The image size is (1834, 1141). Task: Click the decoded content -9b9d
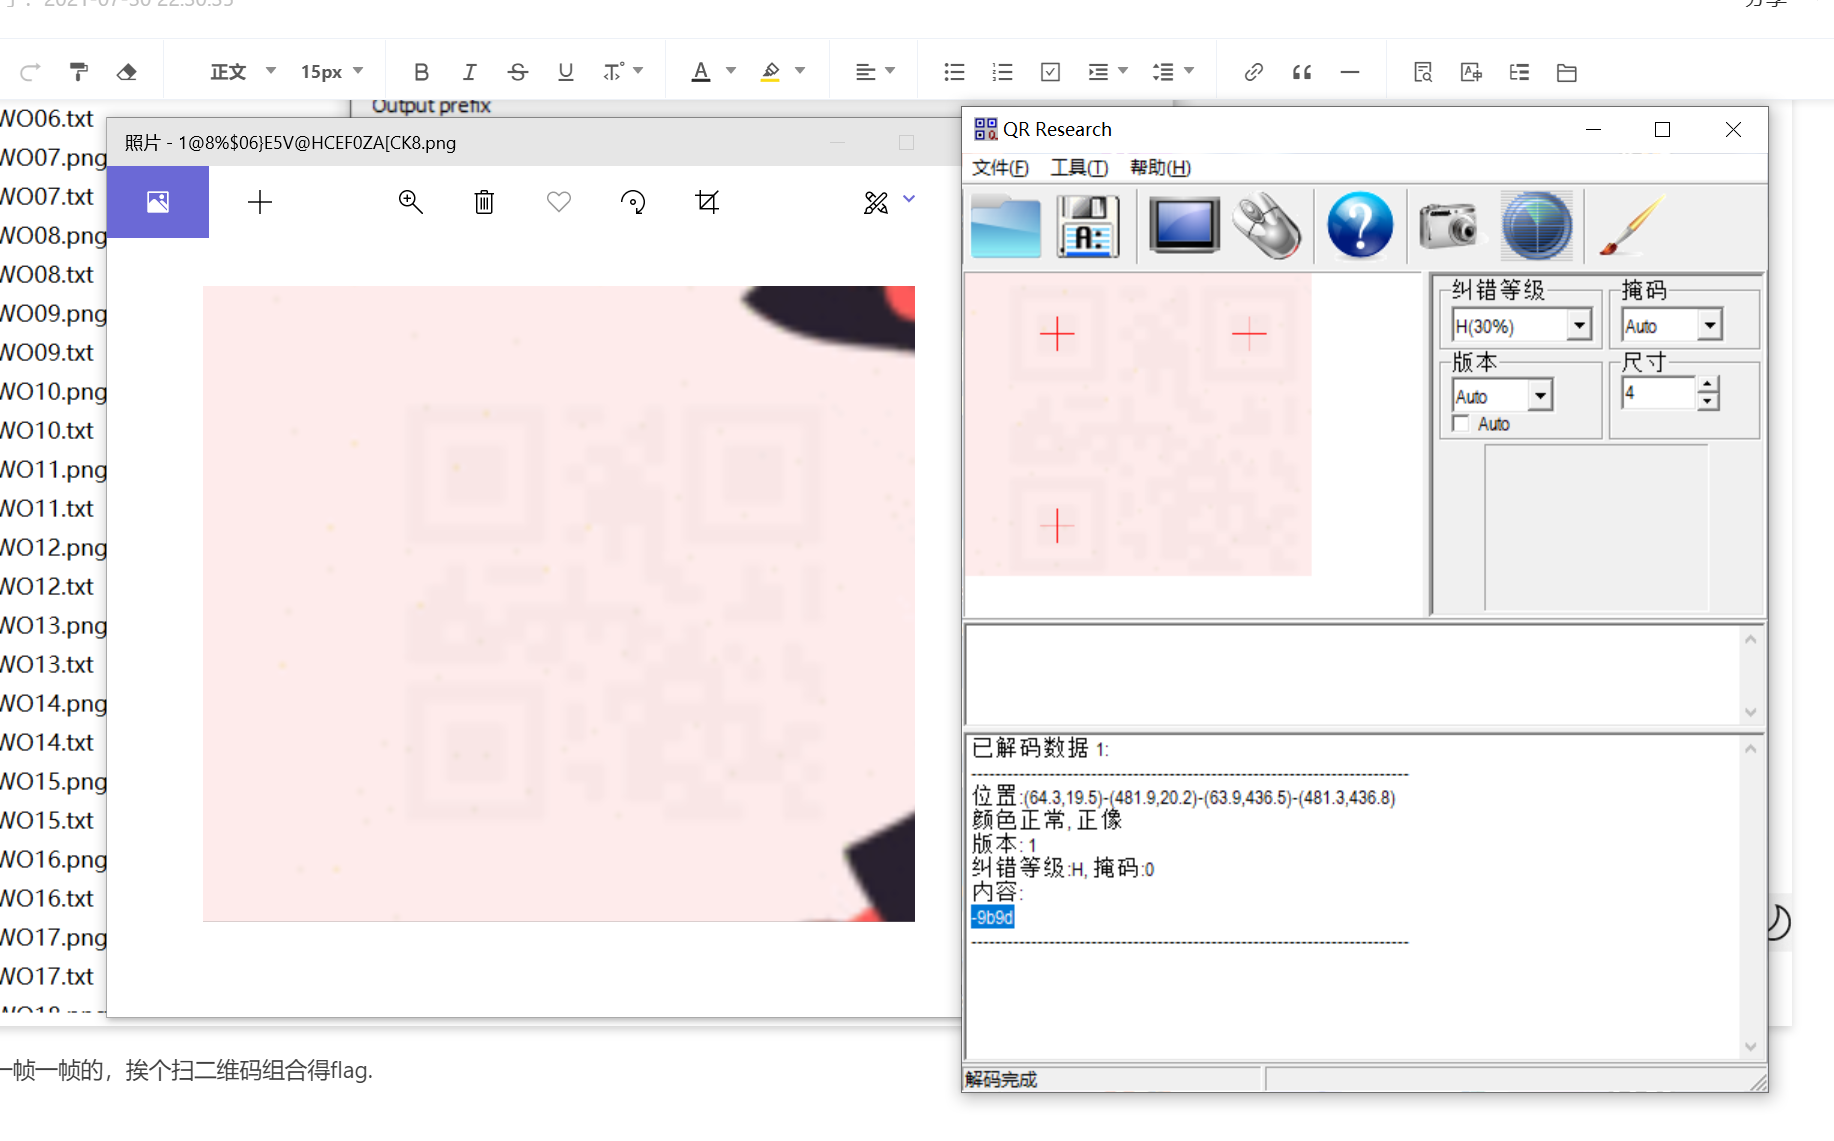pyautogui.click(x=993, y=918)
